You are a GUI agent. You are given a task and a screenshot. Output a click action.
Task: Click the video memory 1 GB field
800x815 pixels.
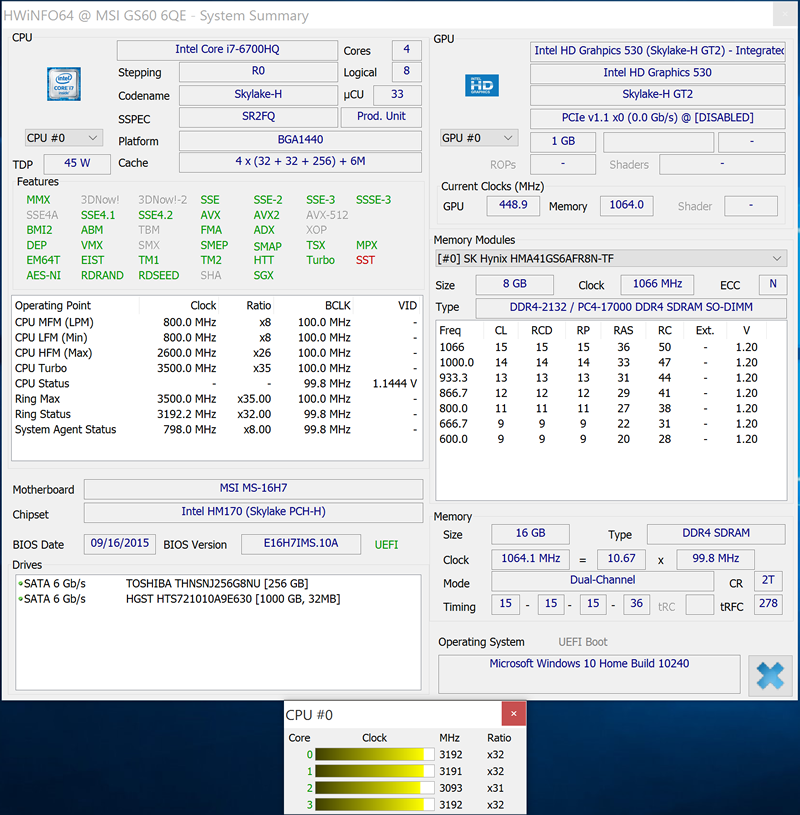pos(563,141)
